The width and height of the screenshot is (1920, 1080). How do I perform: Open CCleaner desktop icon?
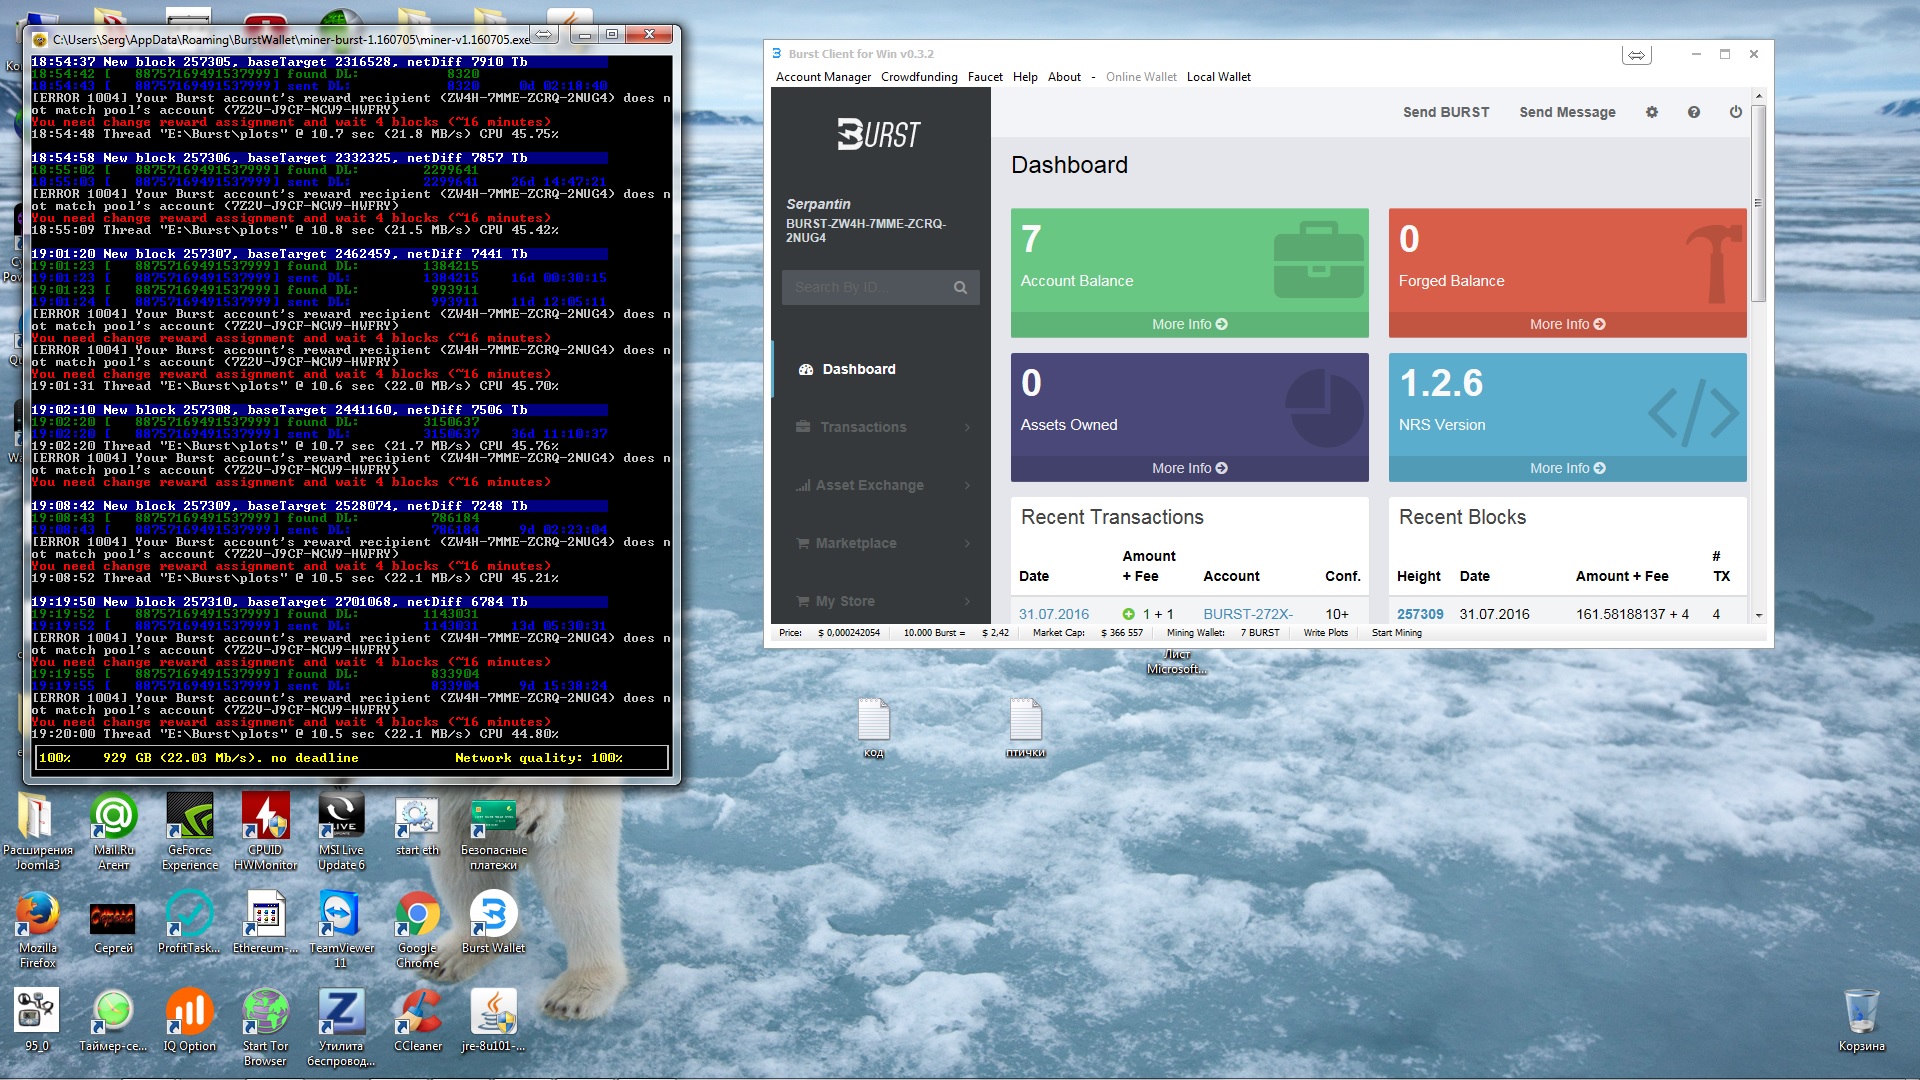tap(417, 1020)
